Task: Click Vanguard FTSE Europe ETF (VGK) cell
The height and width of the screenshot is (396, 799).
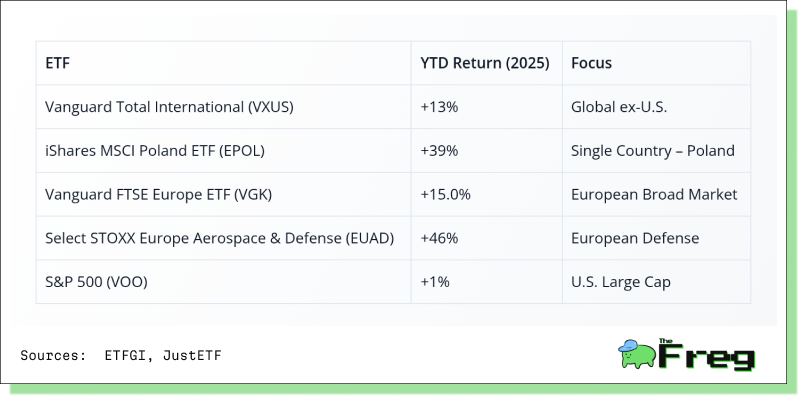Action: [223, 195]
